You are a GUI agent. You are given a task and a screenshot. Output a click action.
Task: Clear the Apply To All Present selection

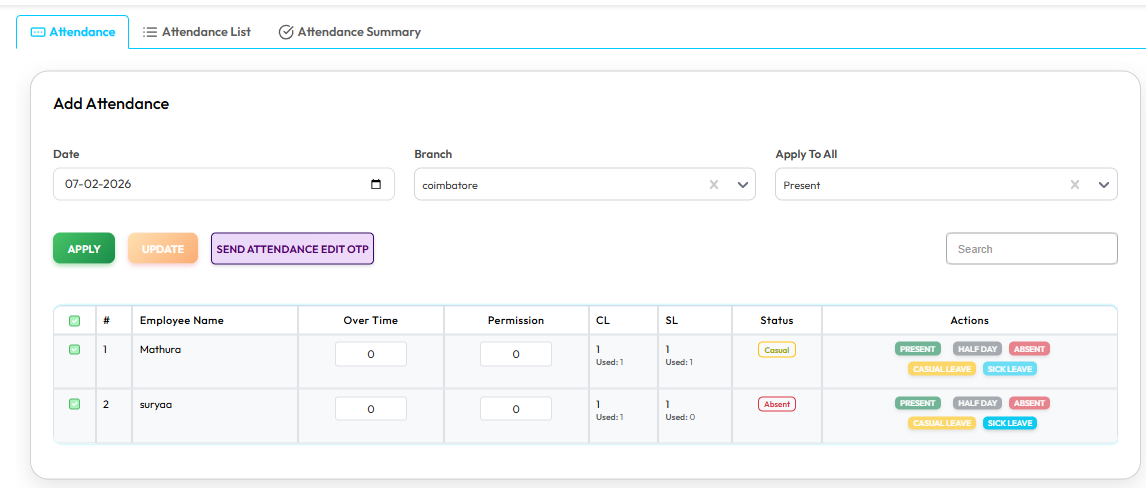coord(1075,185)
